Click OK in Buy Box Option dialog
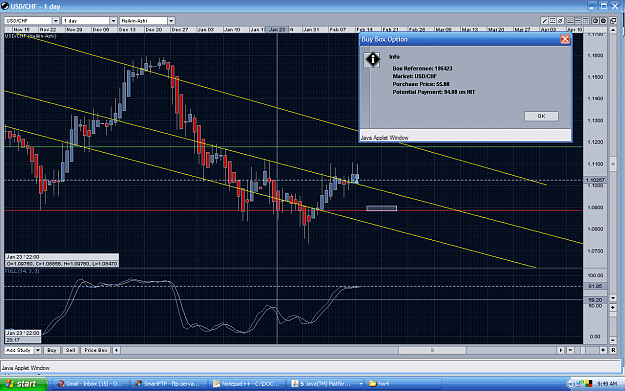Viewport: 625px width, 391px height. click(541, 116)
